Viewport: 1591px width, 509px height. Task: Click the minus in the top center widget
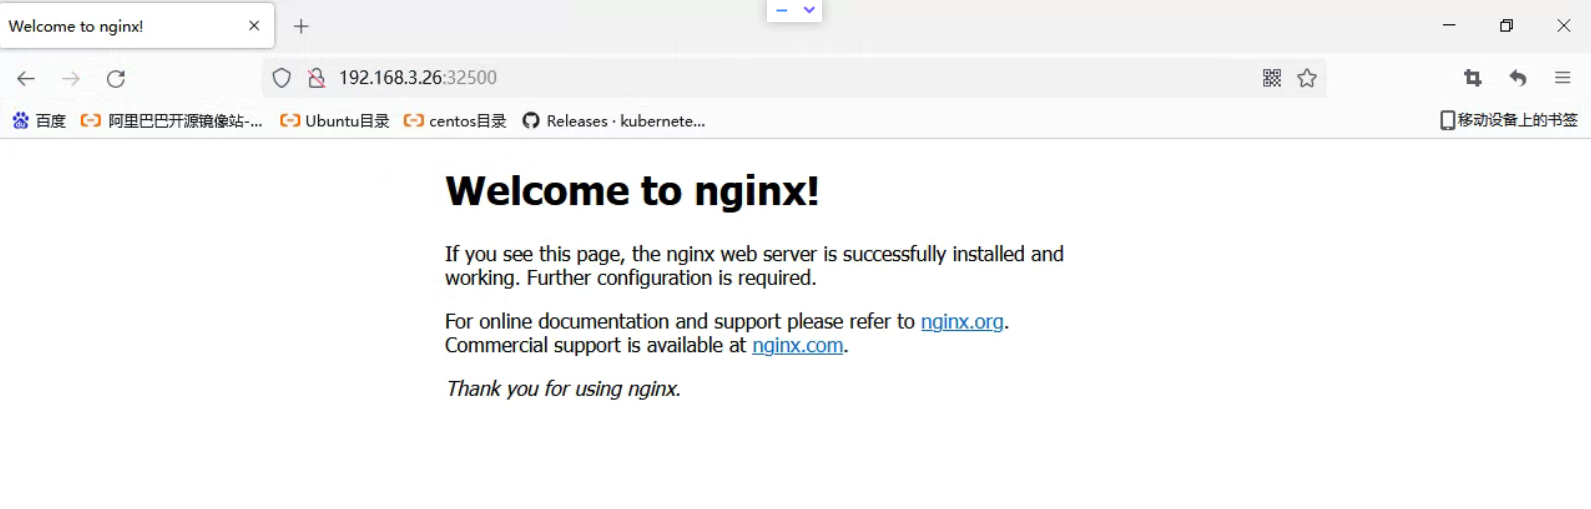782,10
